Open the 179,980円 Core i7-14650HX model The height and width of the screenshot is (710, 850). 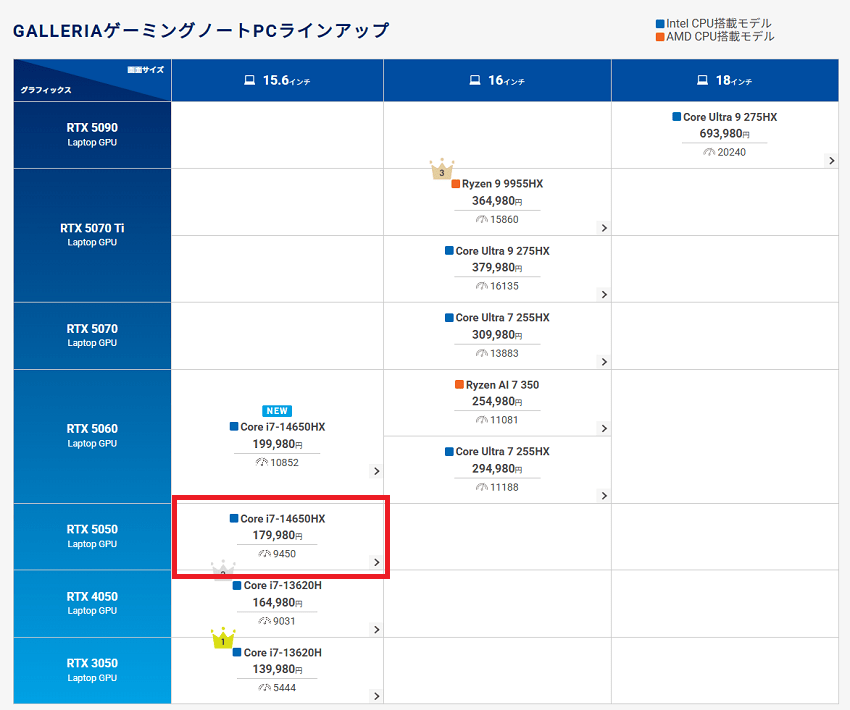(277, 536)
